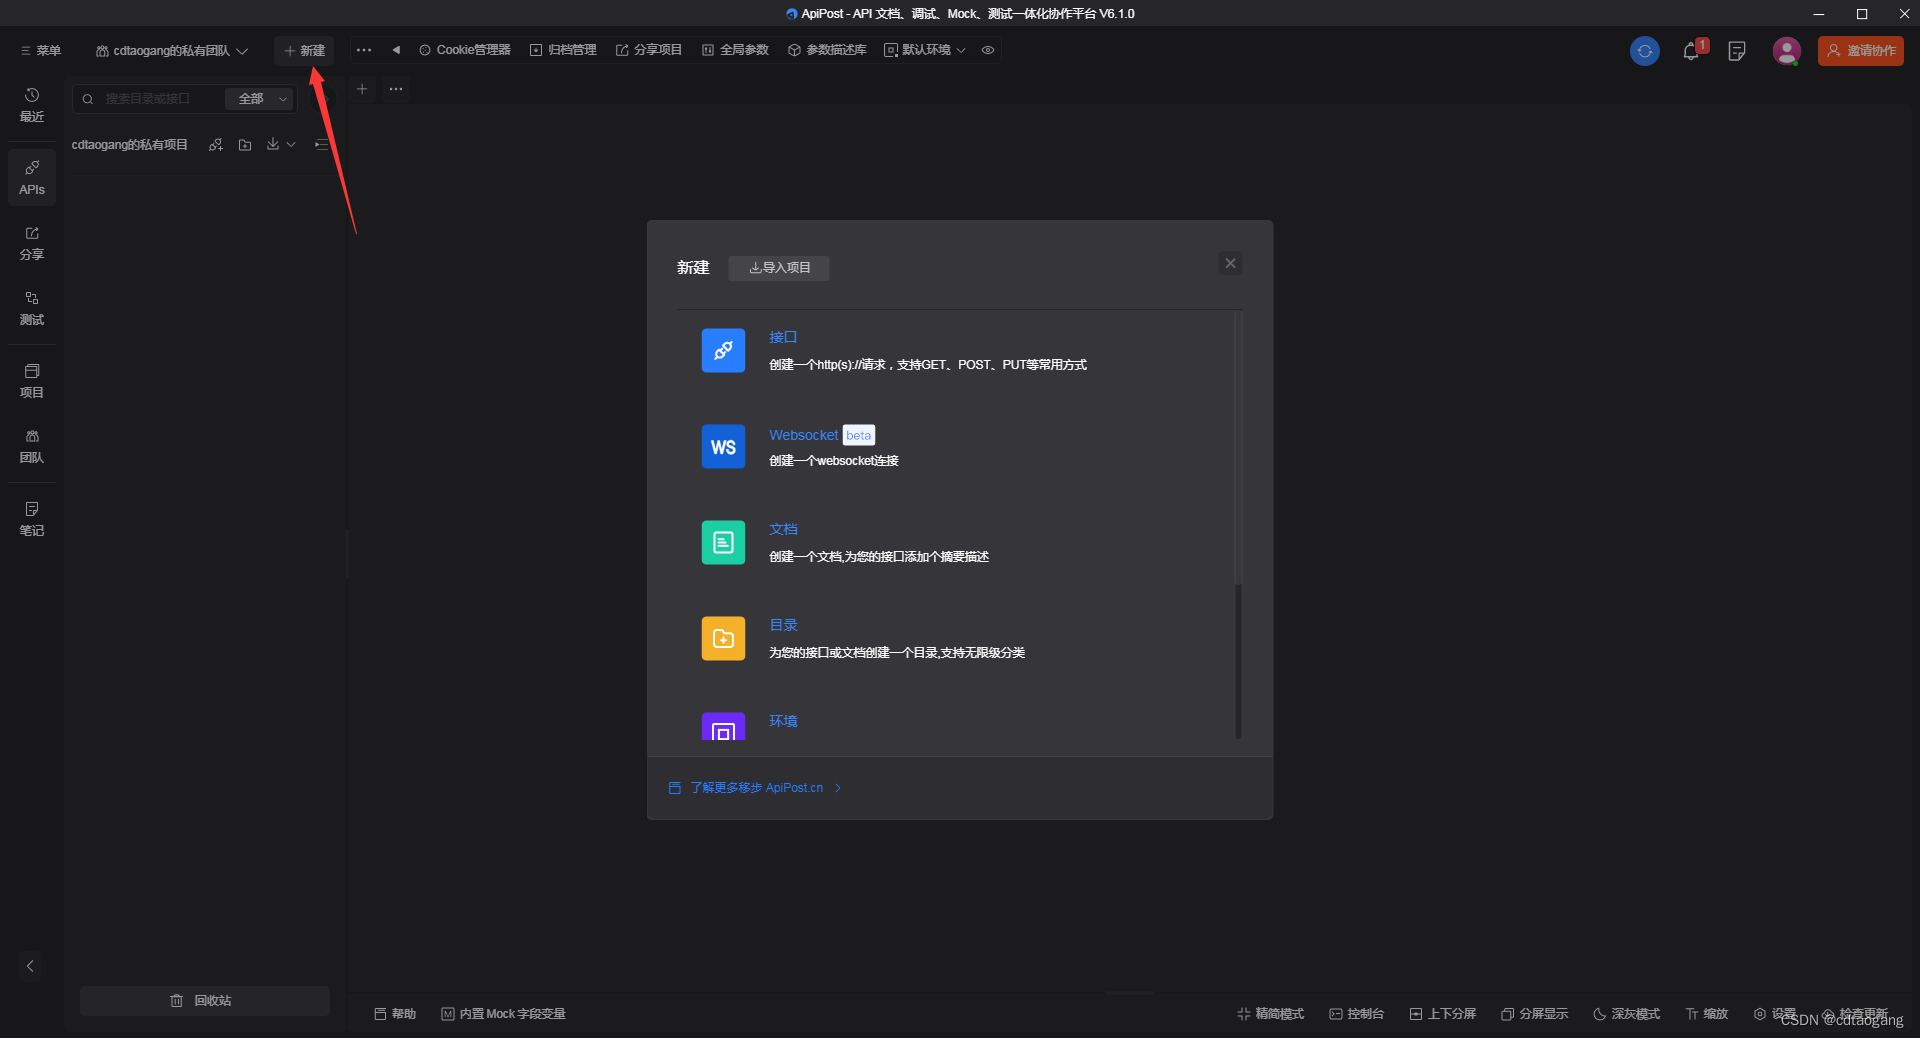Open notifications bell icon
This screenshot has height=1038, width=1920.
pos(1692,51)
